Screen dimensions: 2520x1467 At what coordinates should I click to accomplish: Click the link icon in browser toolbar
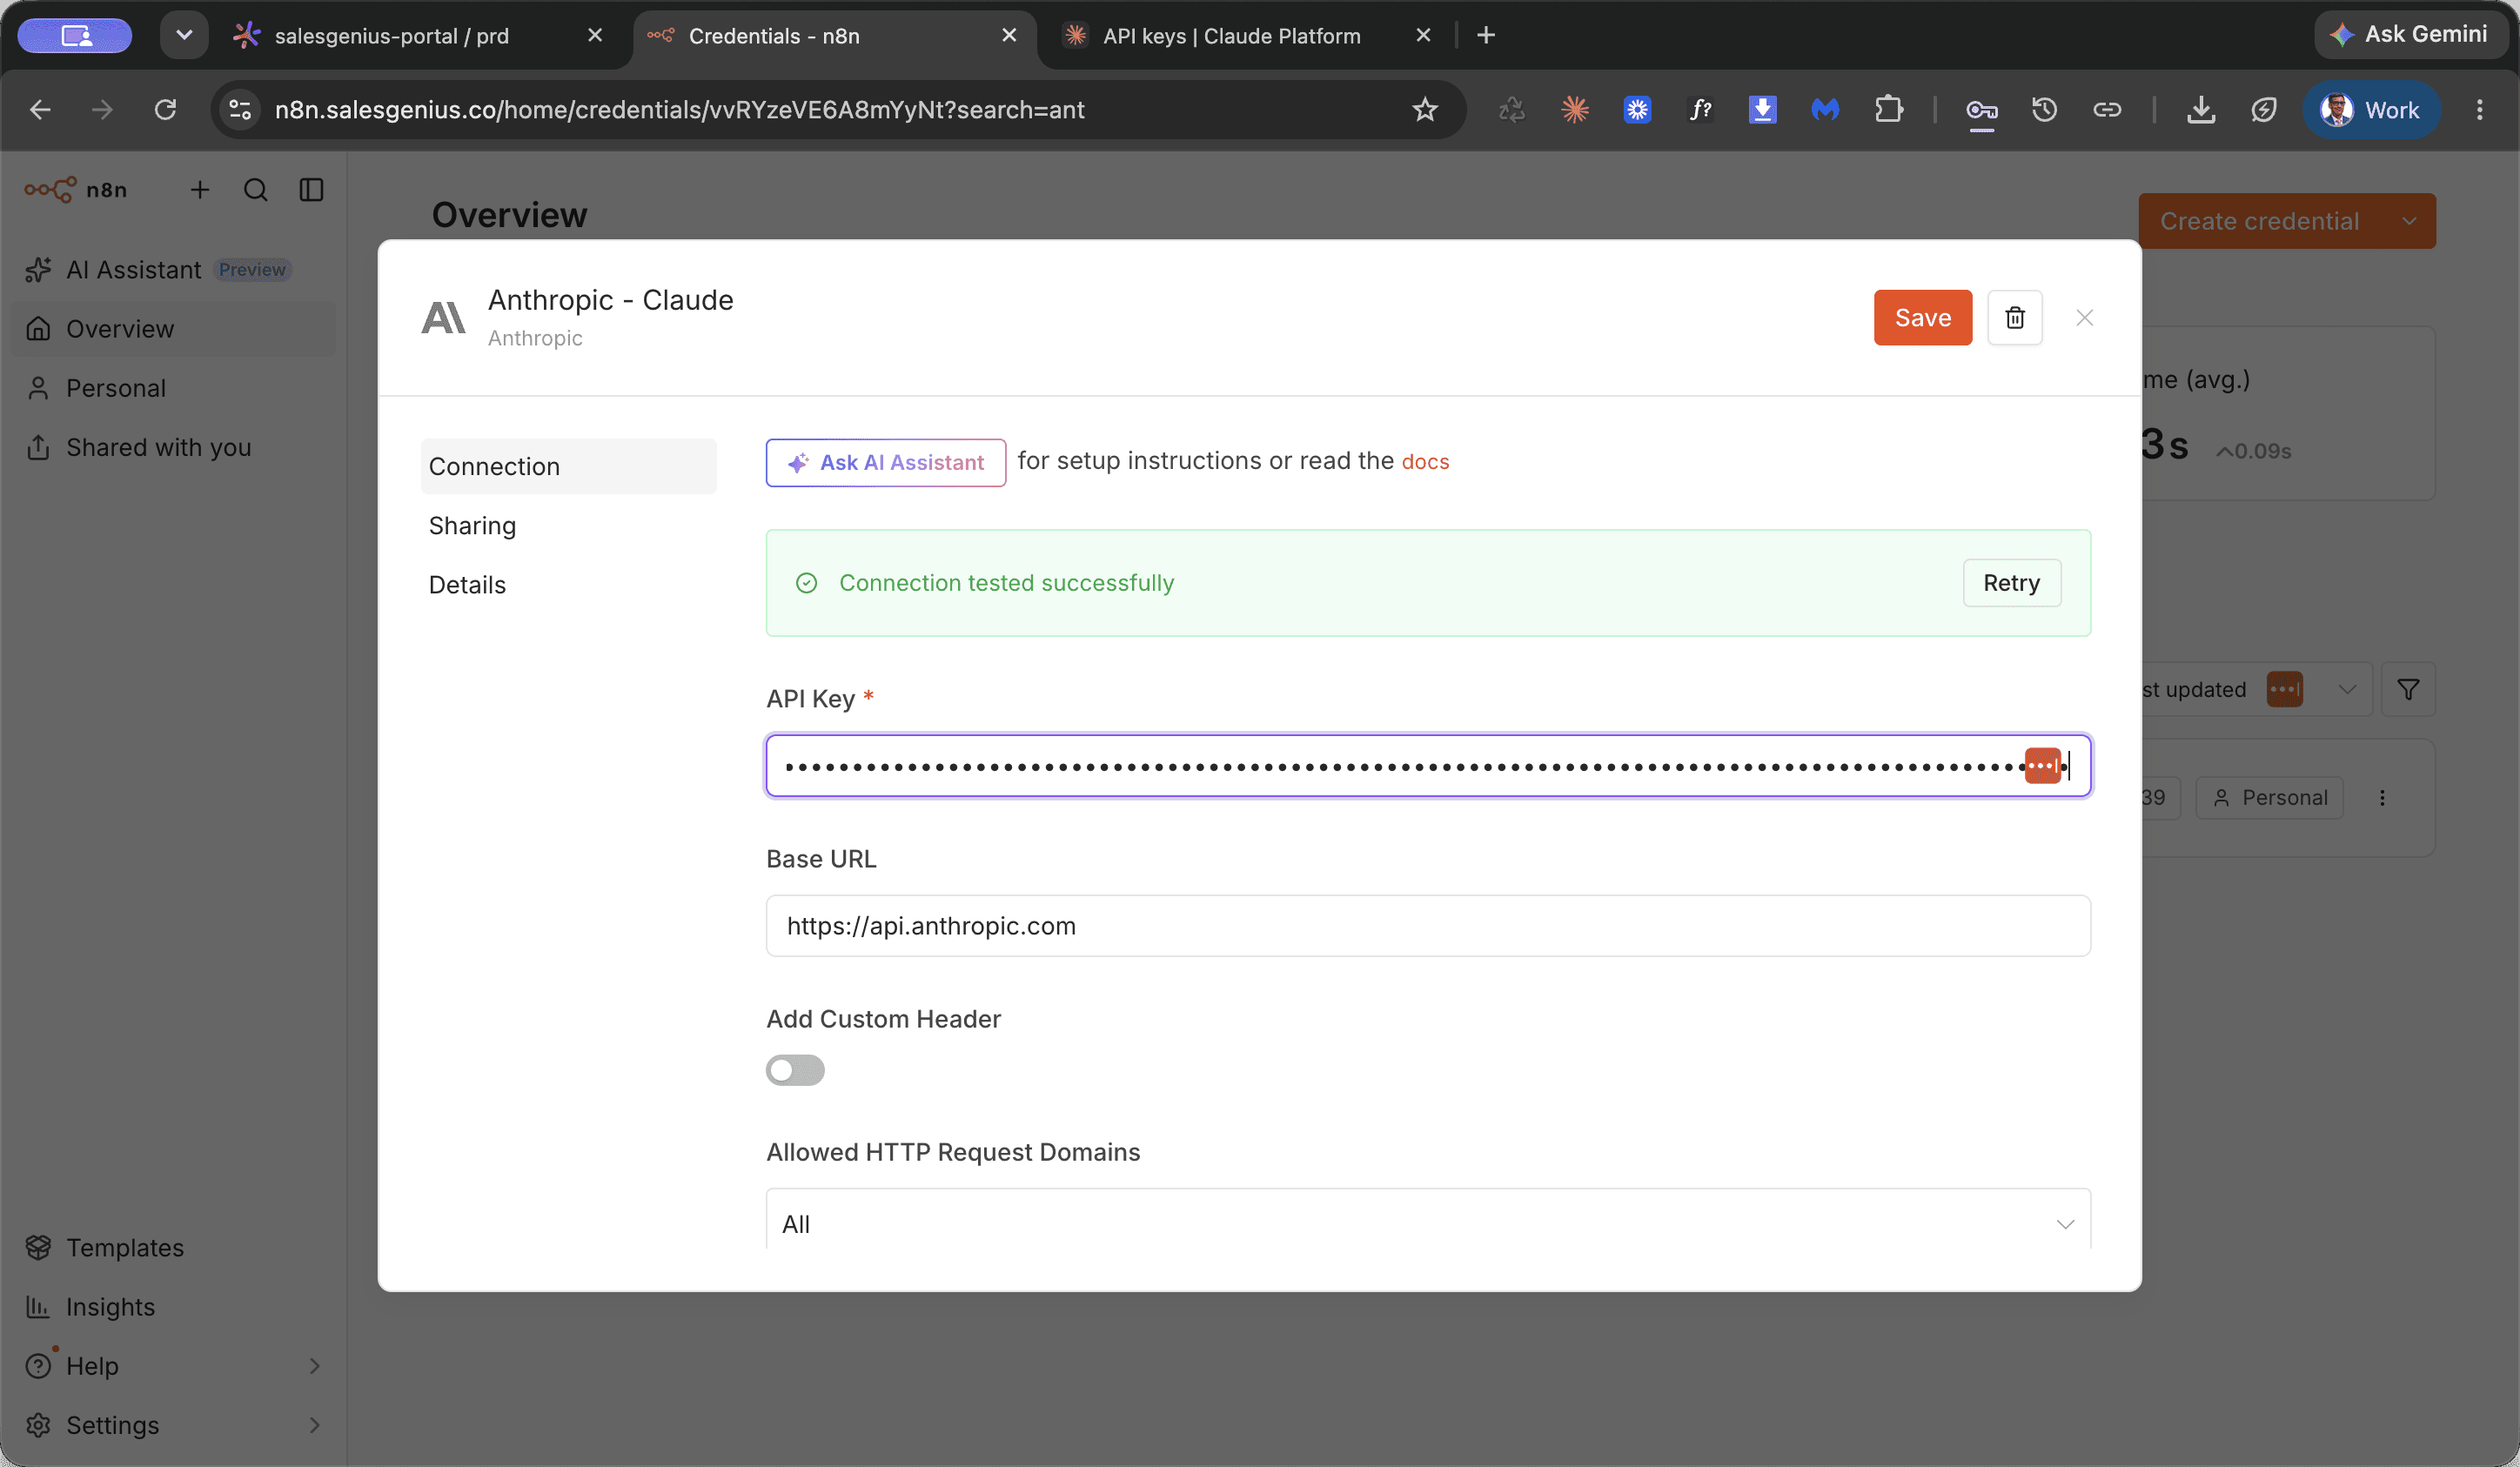point(2107,109)
